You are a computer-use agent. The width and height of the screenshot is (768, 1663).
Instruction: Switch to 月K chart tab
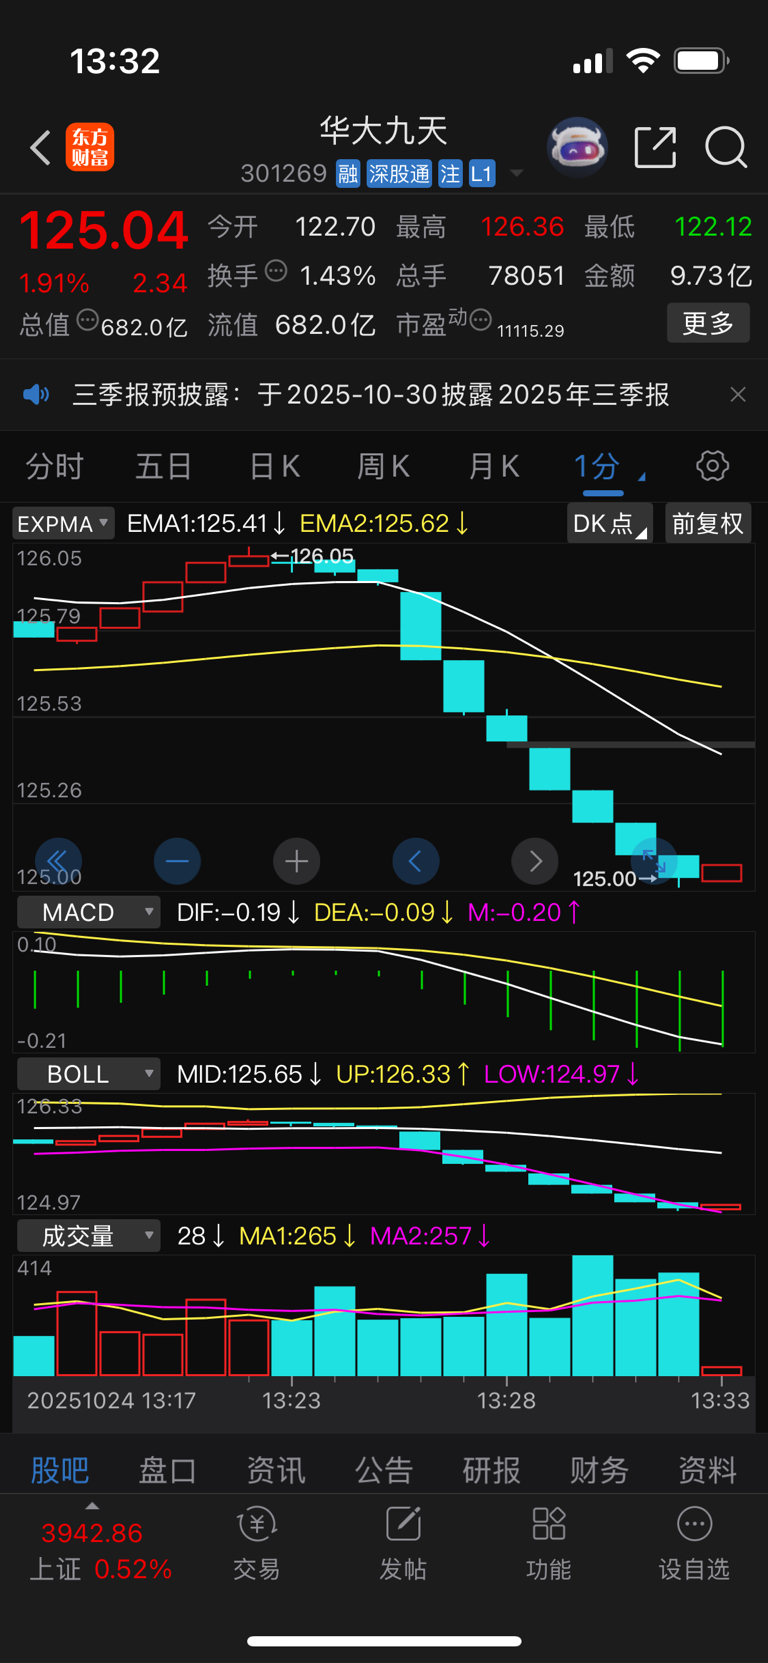(493, 466)
